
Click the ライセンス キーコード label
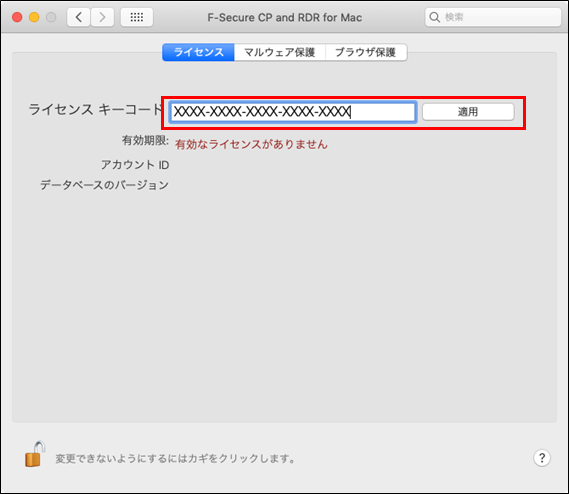point(95,109)
